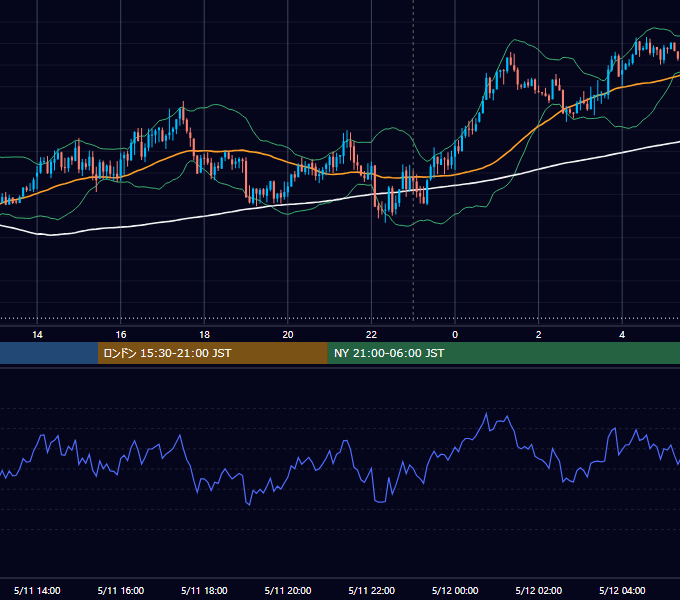The width and height of the screenshot is (680, 600).
Task: Select the 5/11 22:00 date label
Action: coord(372,590)
